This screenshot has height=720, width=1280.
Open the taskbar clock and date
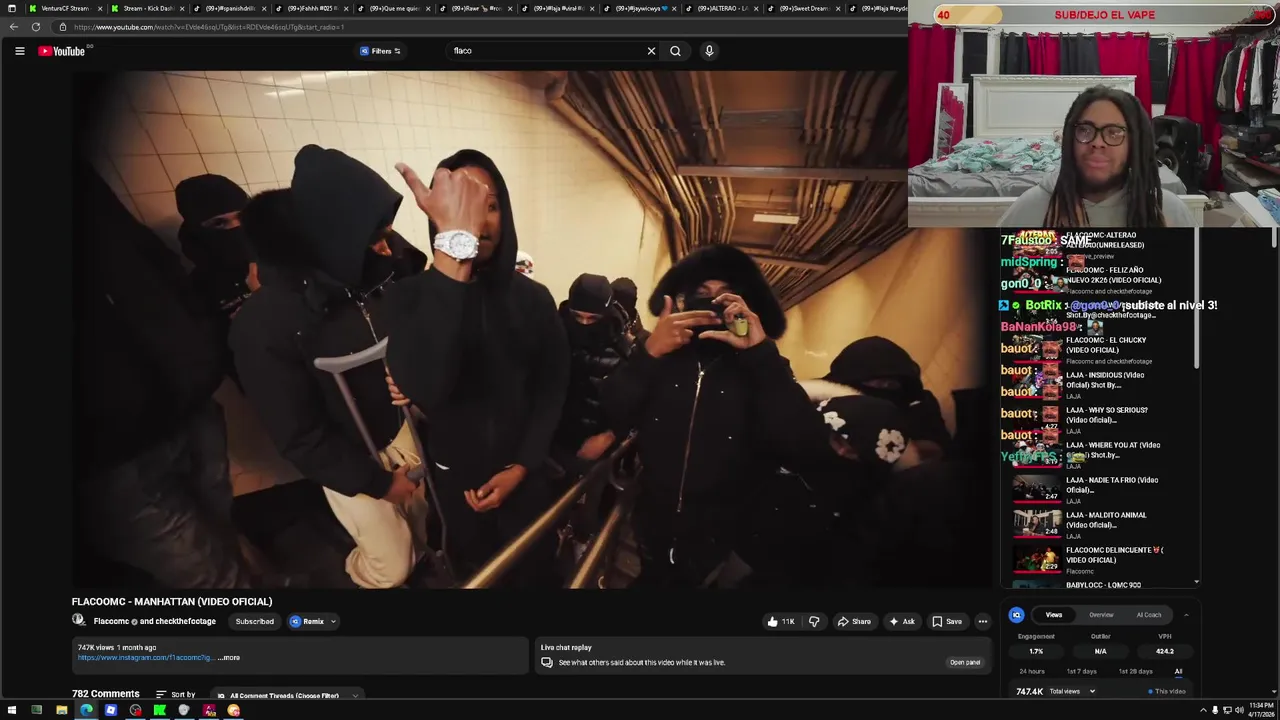coord(1261,710)
